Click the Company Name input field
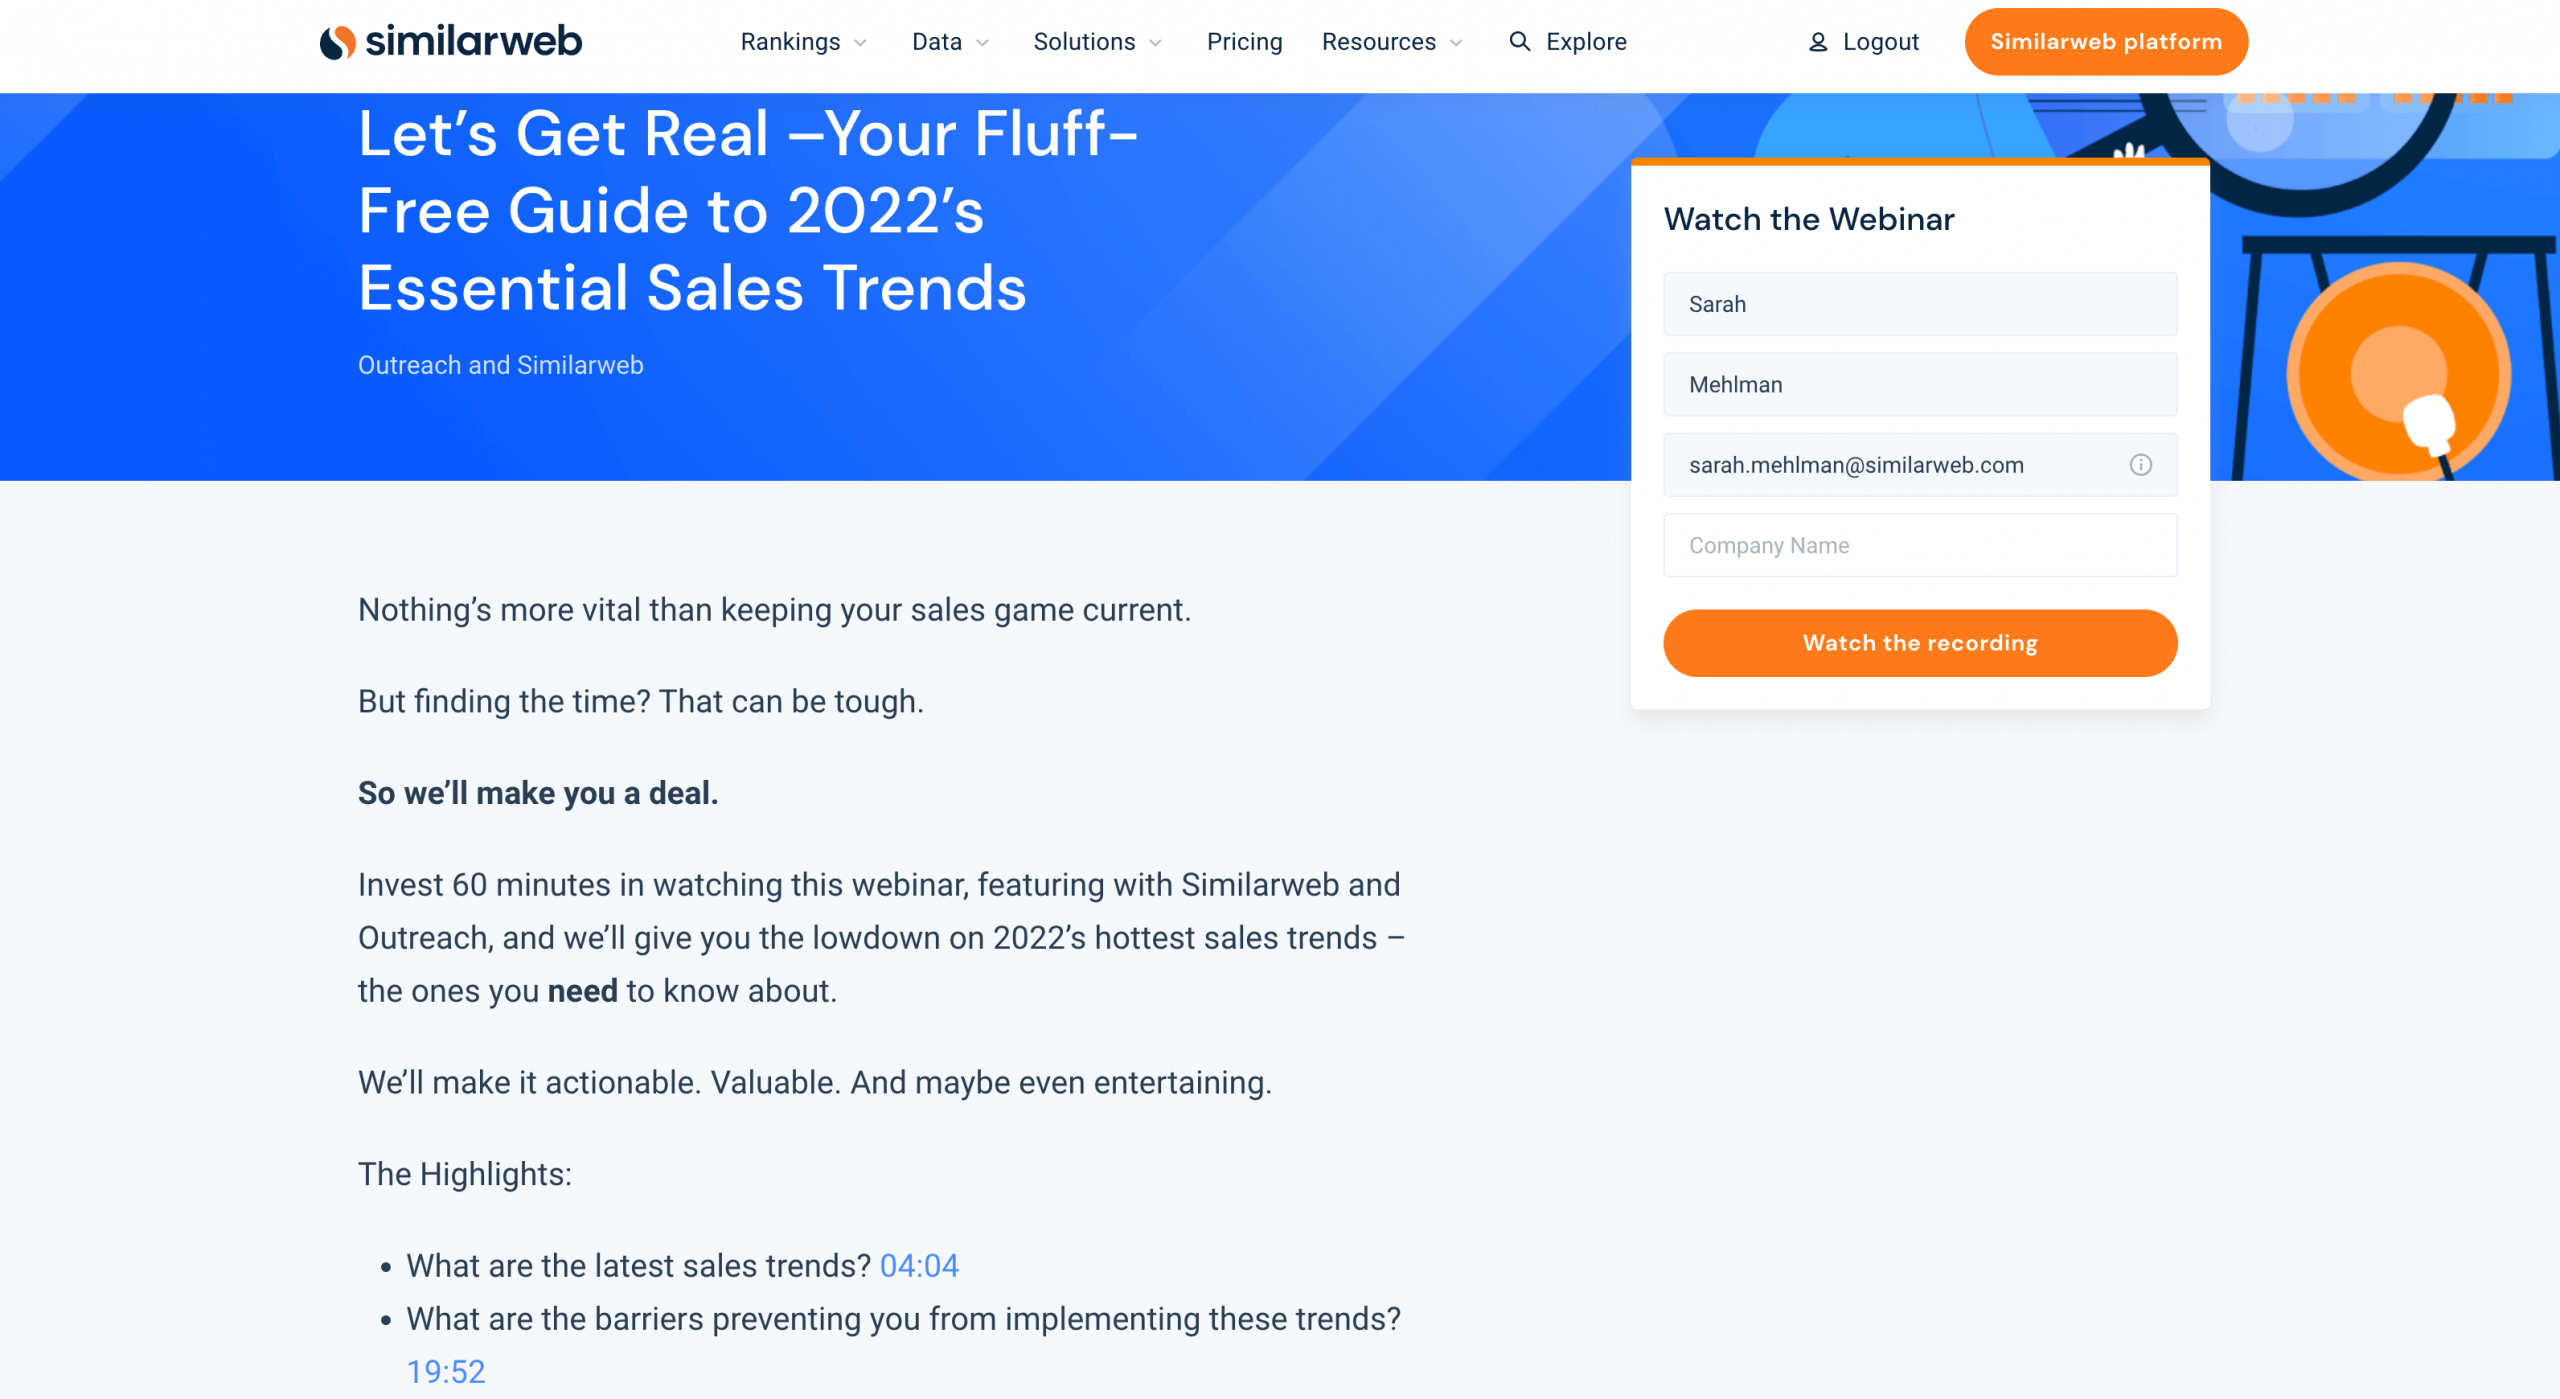The image size is (2560, 1399). [x=1917, y=546]
